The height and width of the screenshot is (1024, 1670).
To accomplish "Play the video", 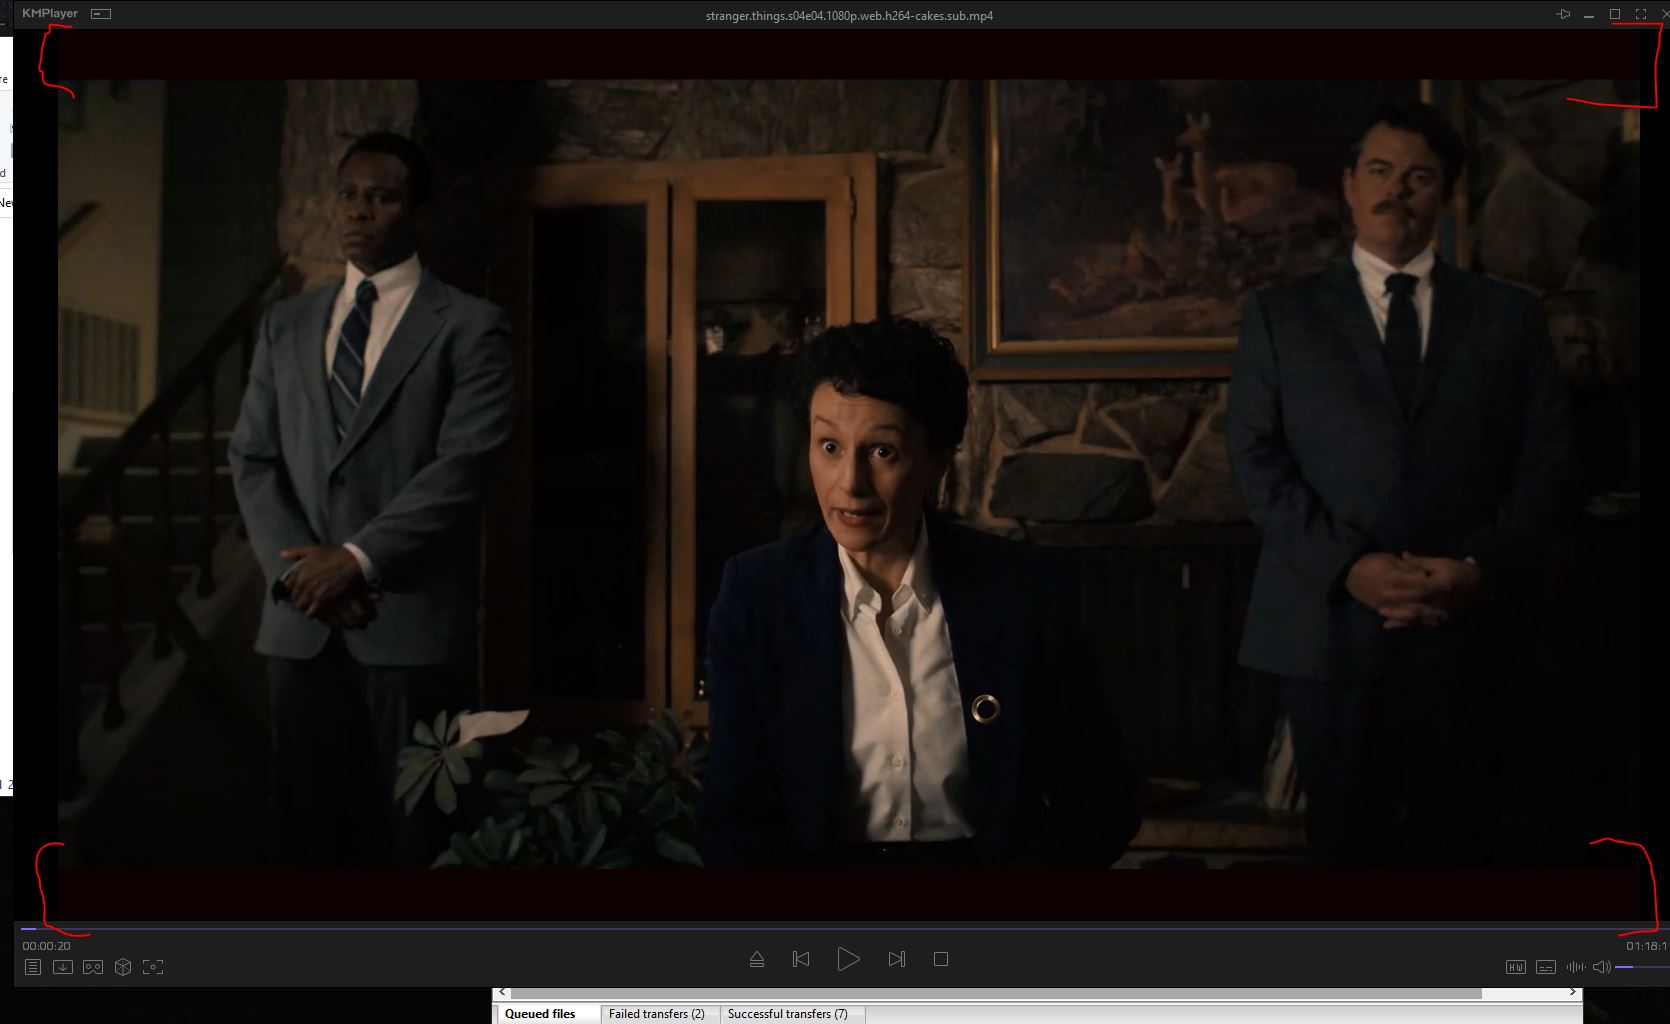I will pos(848,959).
